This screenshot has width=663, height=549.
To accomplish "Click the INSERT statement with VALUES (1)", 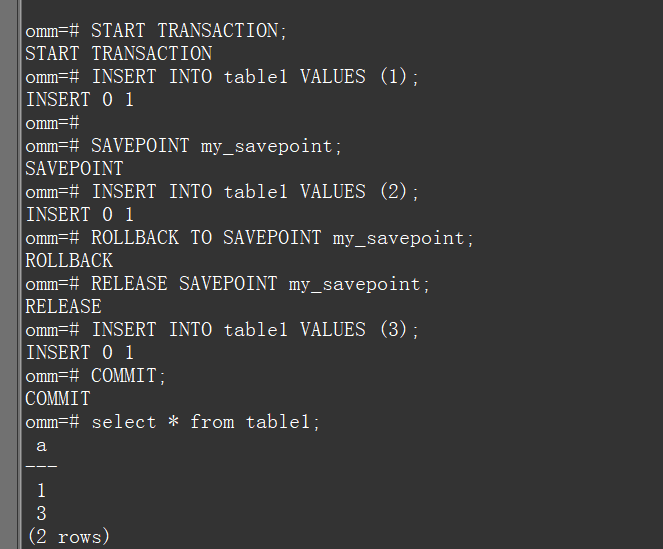I will (222, 77).
